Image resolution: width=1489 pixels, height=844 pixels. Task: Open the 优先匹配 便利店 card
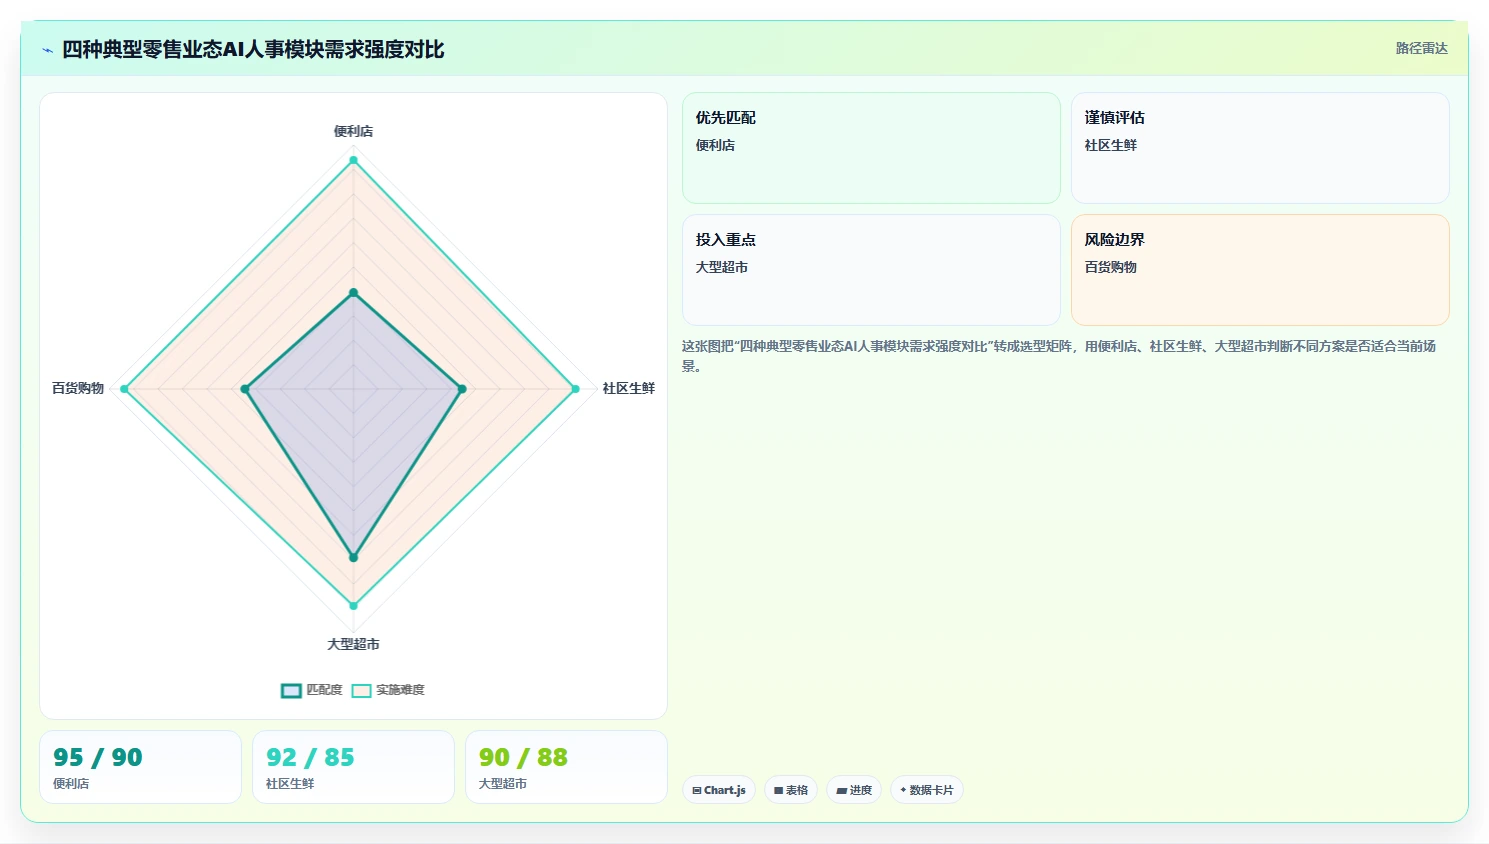[871, 148]
